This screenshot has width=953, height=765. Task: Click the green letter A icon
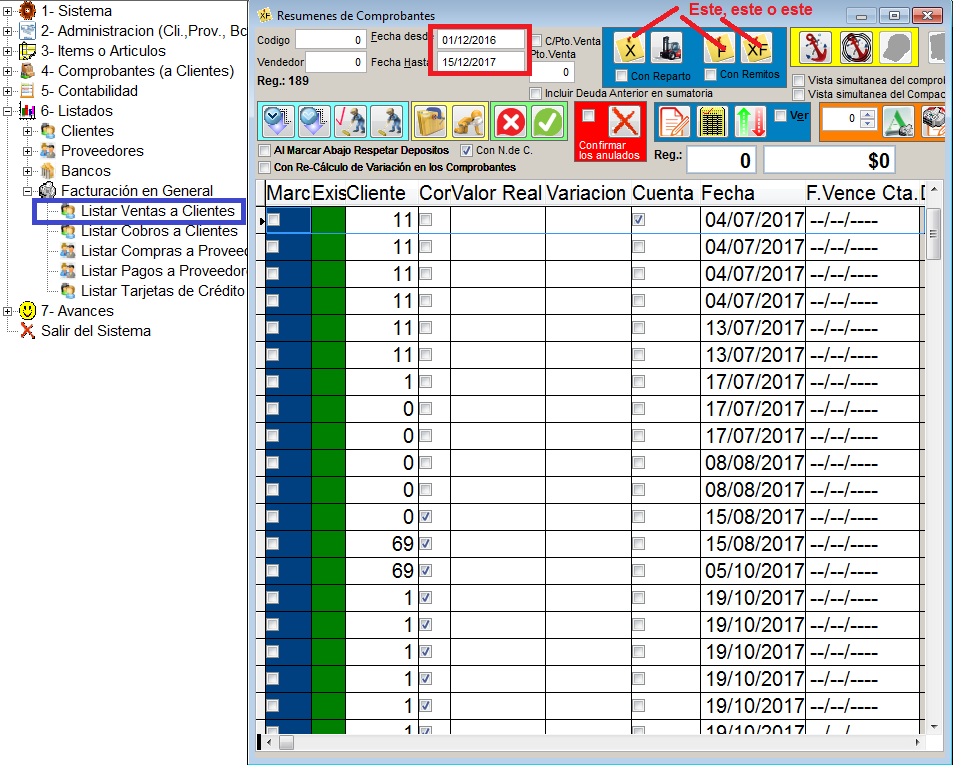(x=898, y=121)
